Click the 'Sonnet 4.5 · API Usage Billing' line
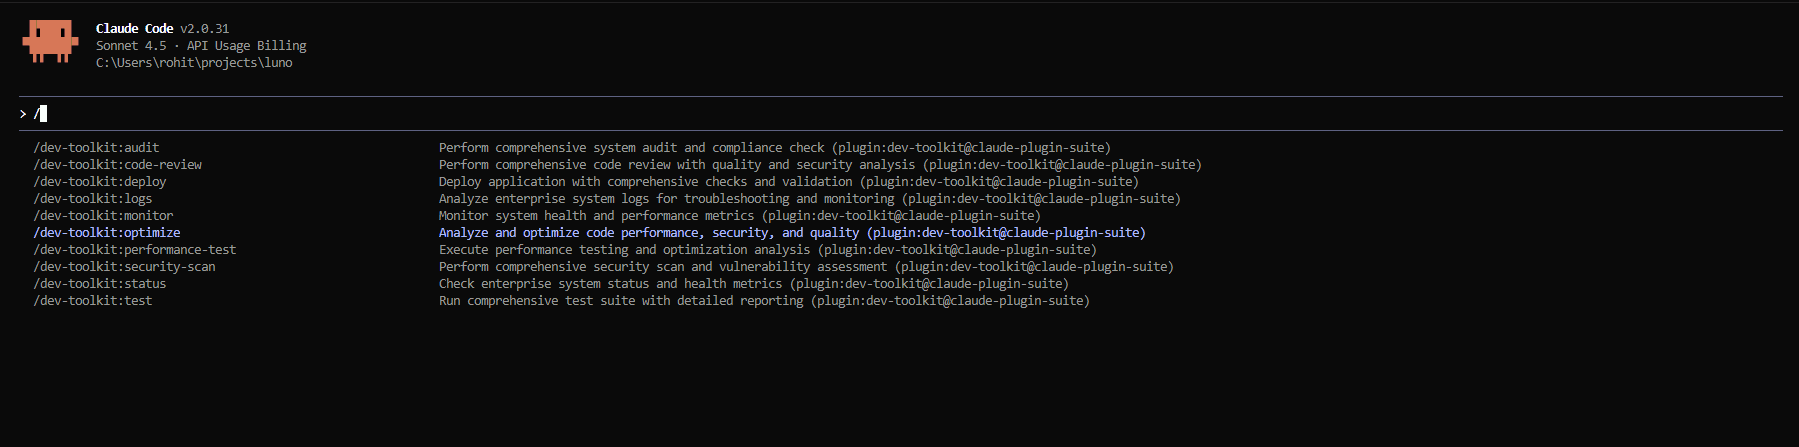Image resolution: width=1799 pixels, height=447 pixels. click(x=201, y=46)
